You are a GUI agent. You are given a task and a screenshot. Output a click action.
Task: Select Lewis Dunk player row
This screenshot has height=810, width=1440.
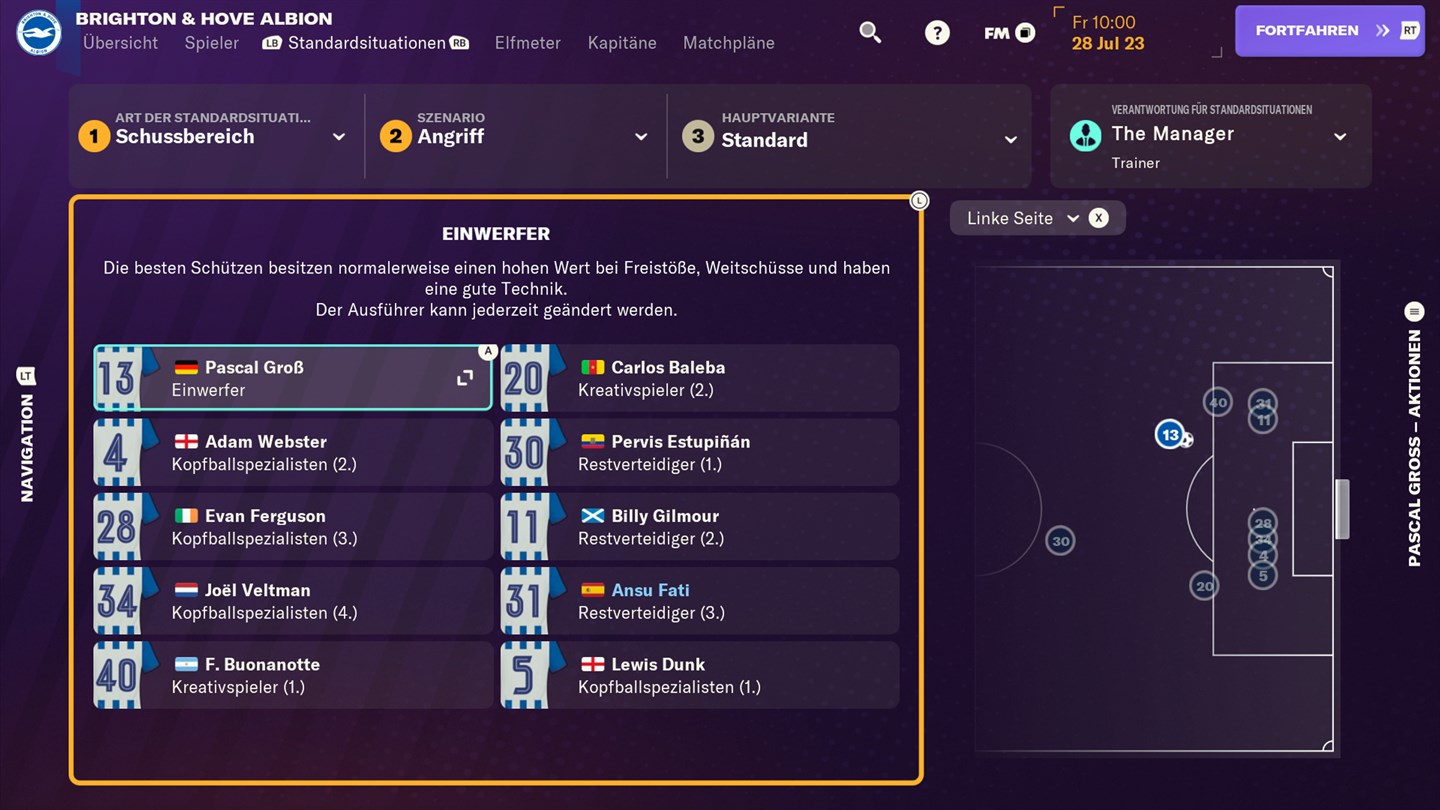[700, 675]
